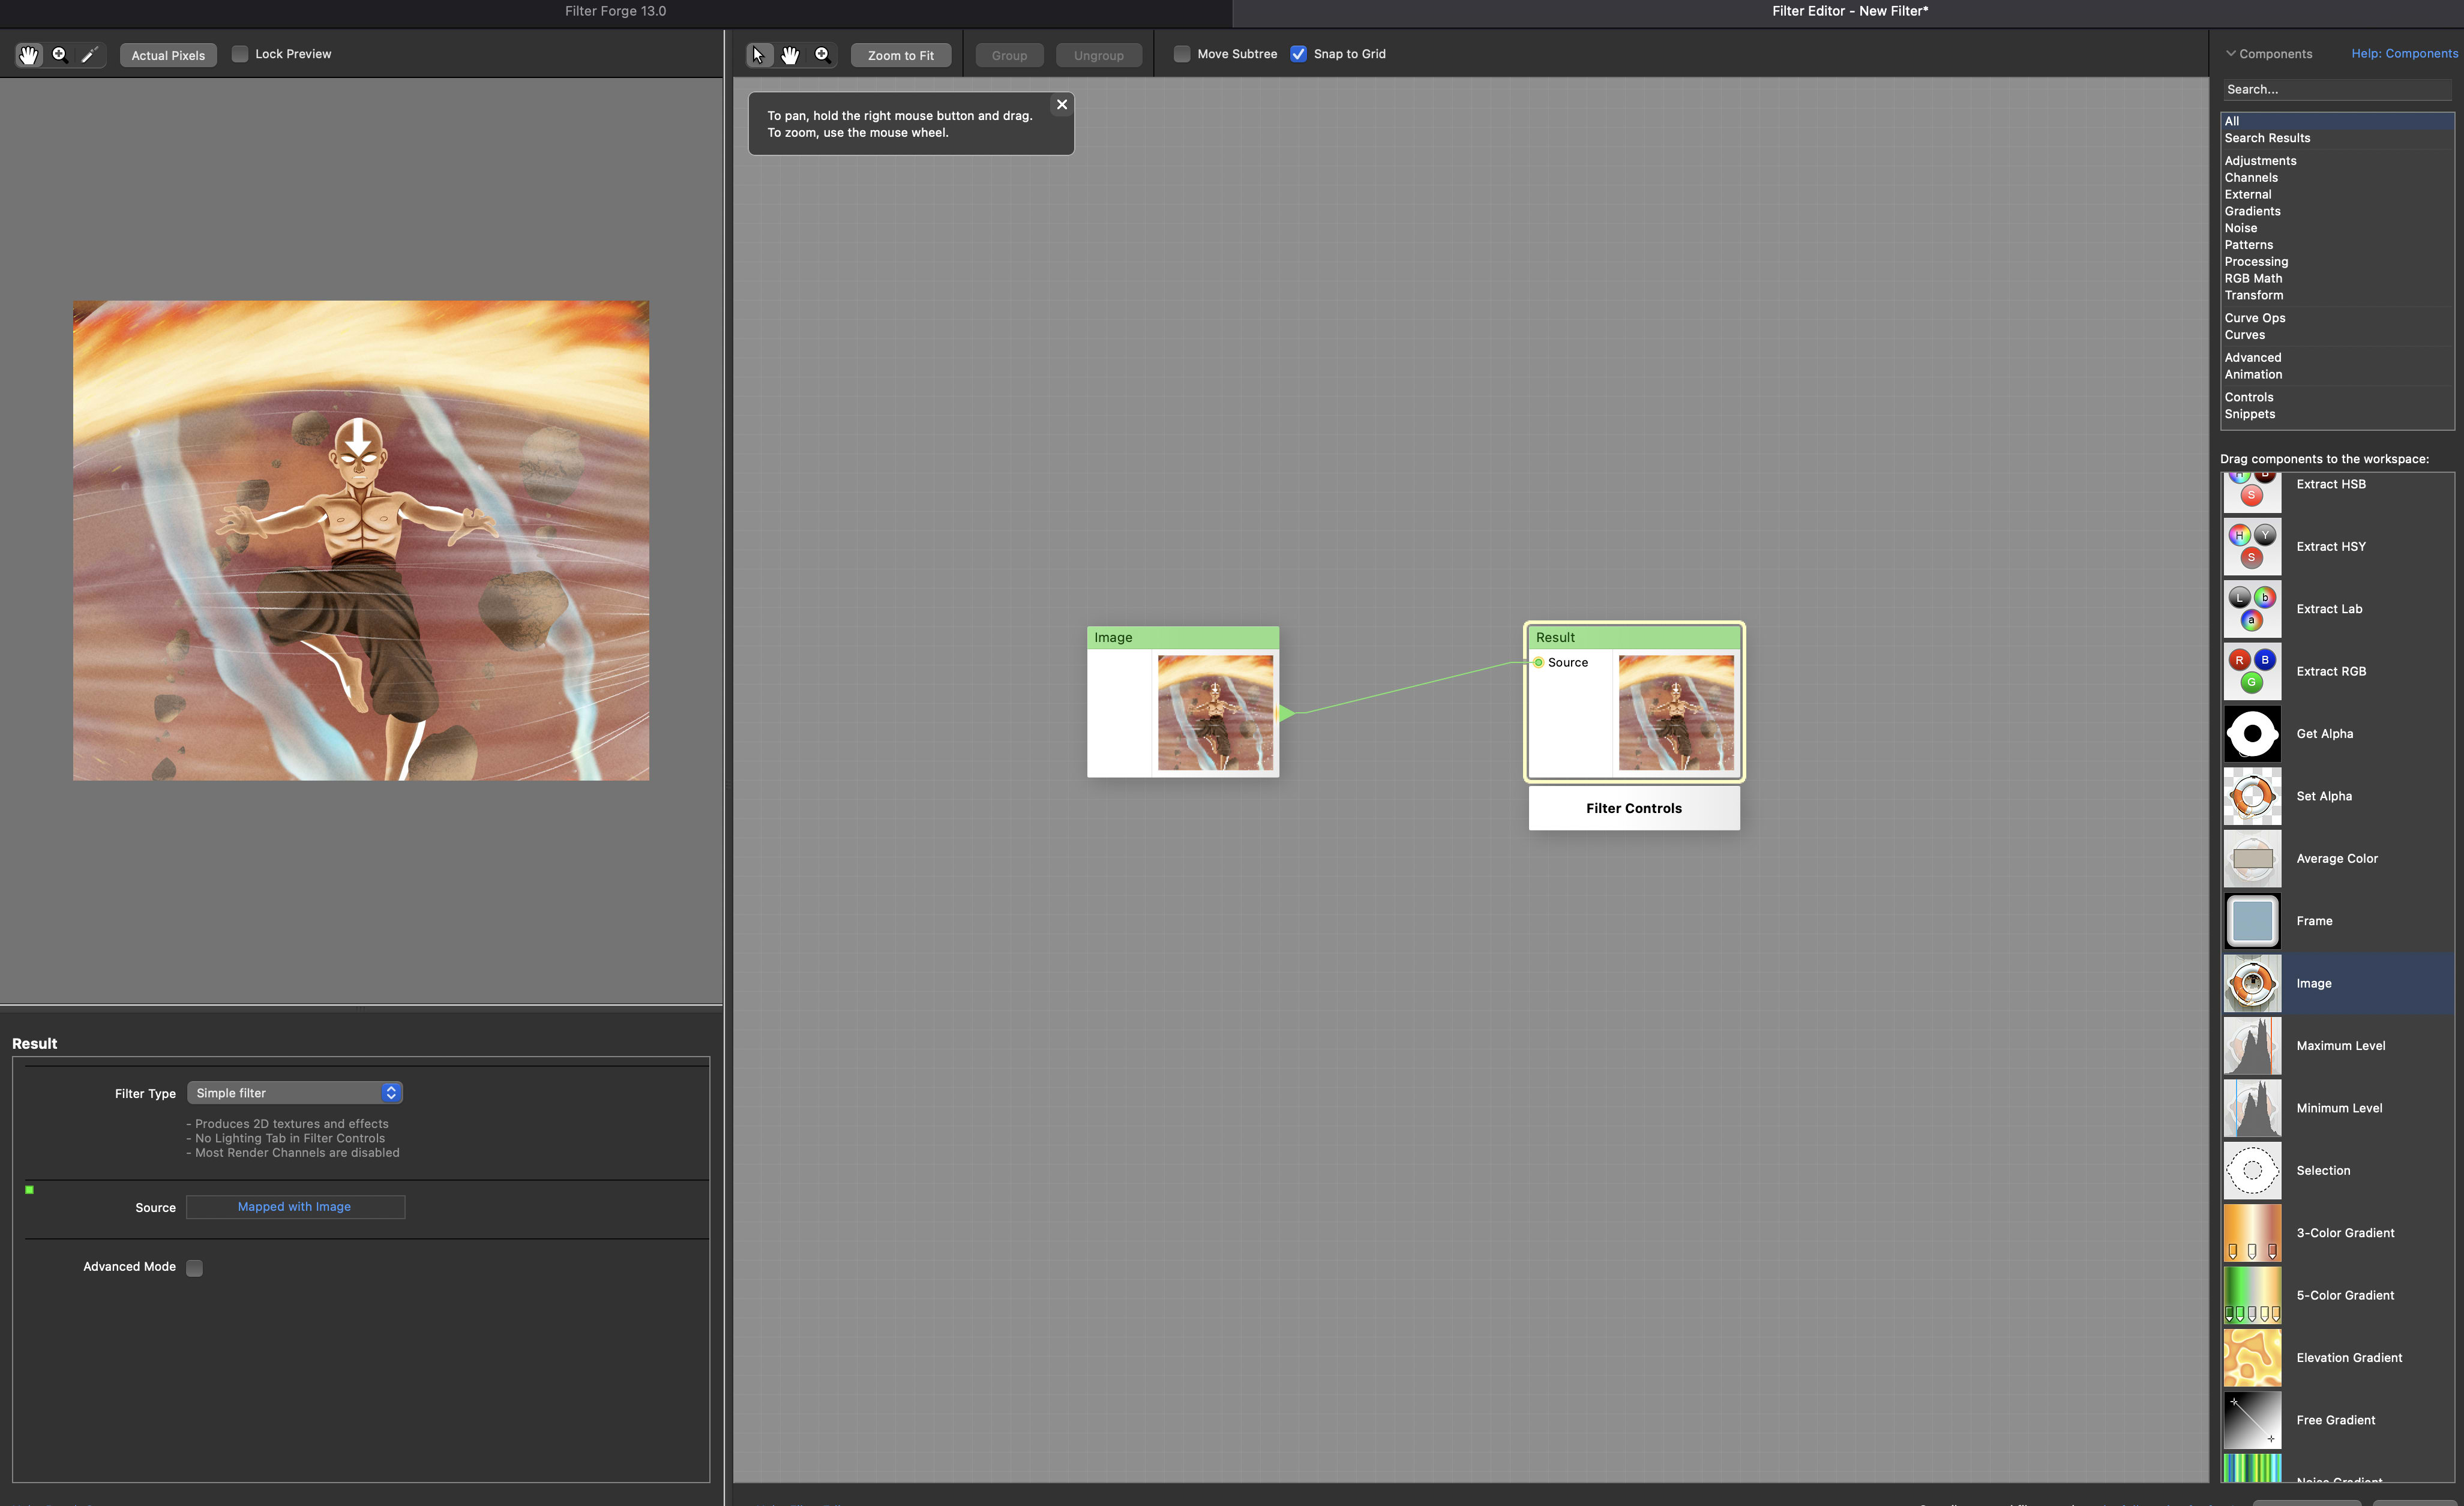Click the Actual Pixels button
Image resolution: width=2464 pixels, height=1506 pixels.
[x=168, y=55]
